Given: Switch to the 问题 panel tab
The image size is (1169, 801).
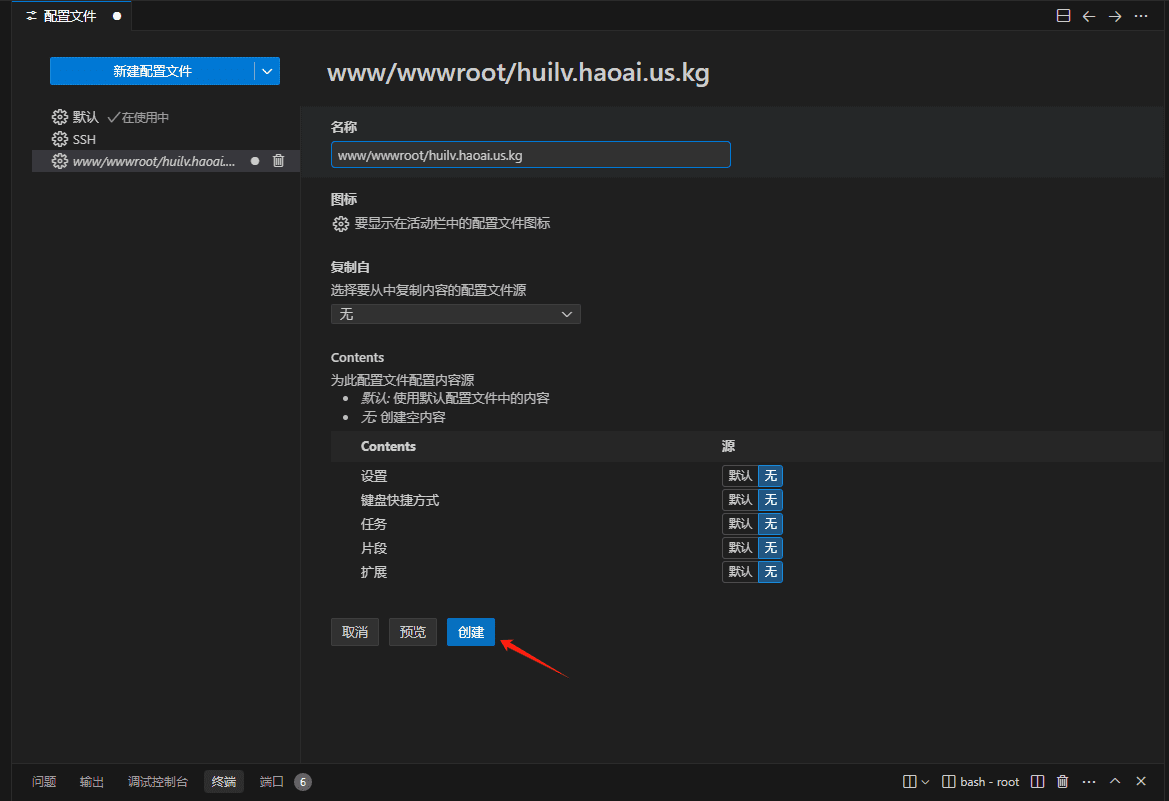Looking at the screenshot, I should coord(44,782).
